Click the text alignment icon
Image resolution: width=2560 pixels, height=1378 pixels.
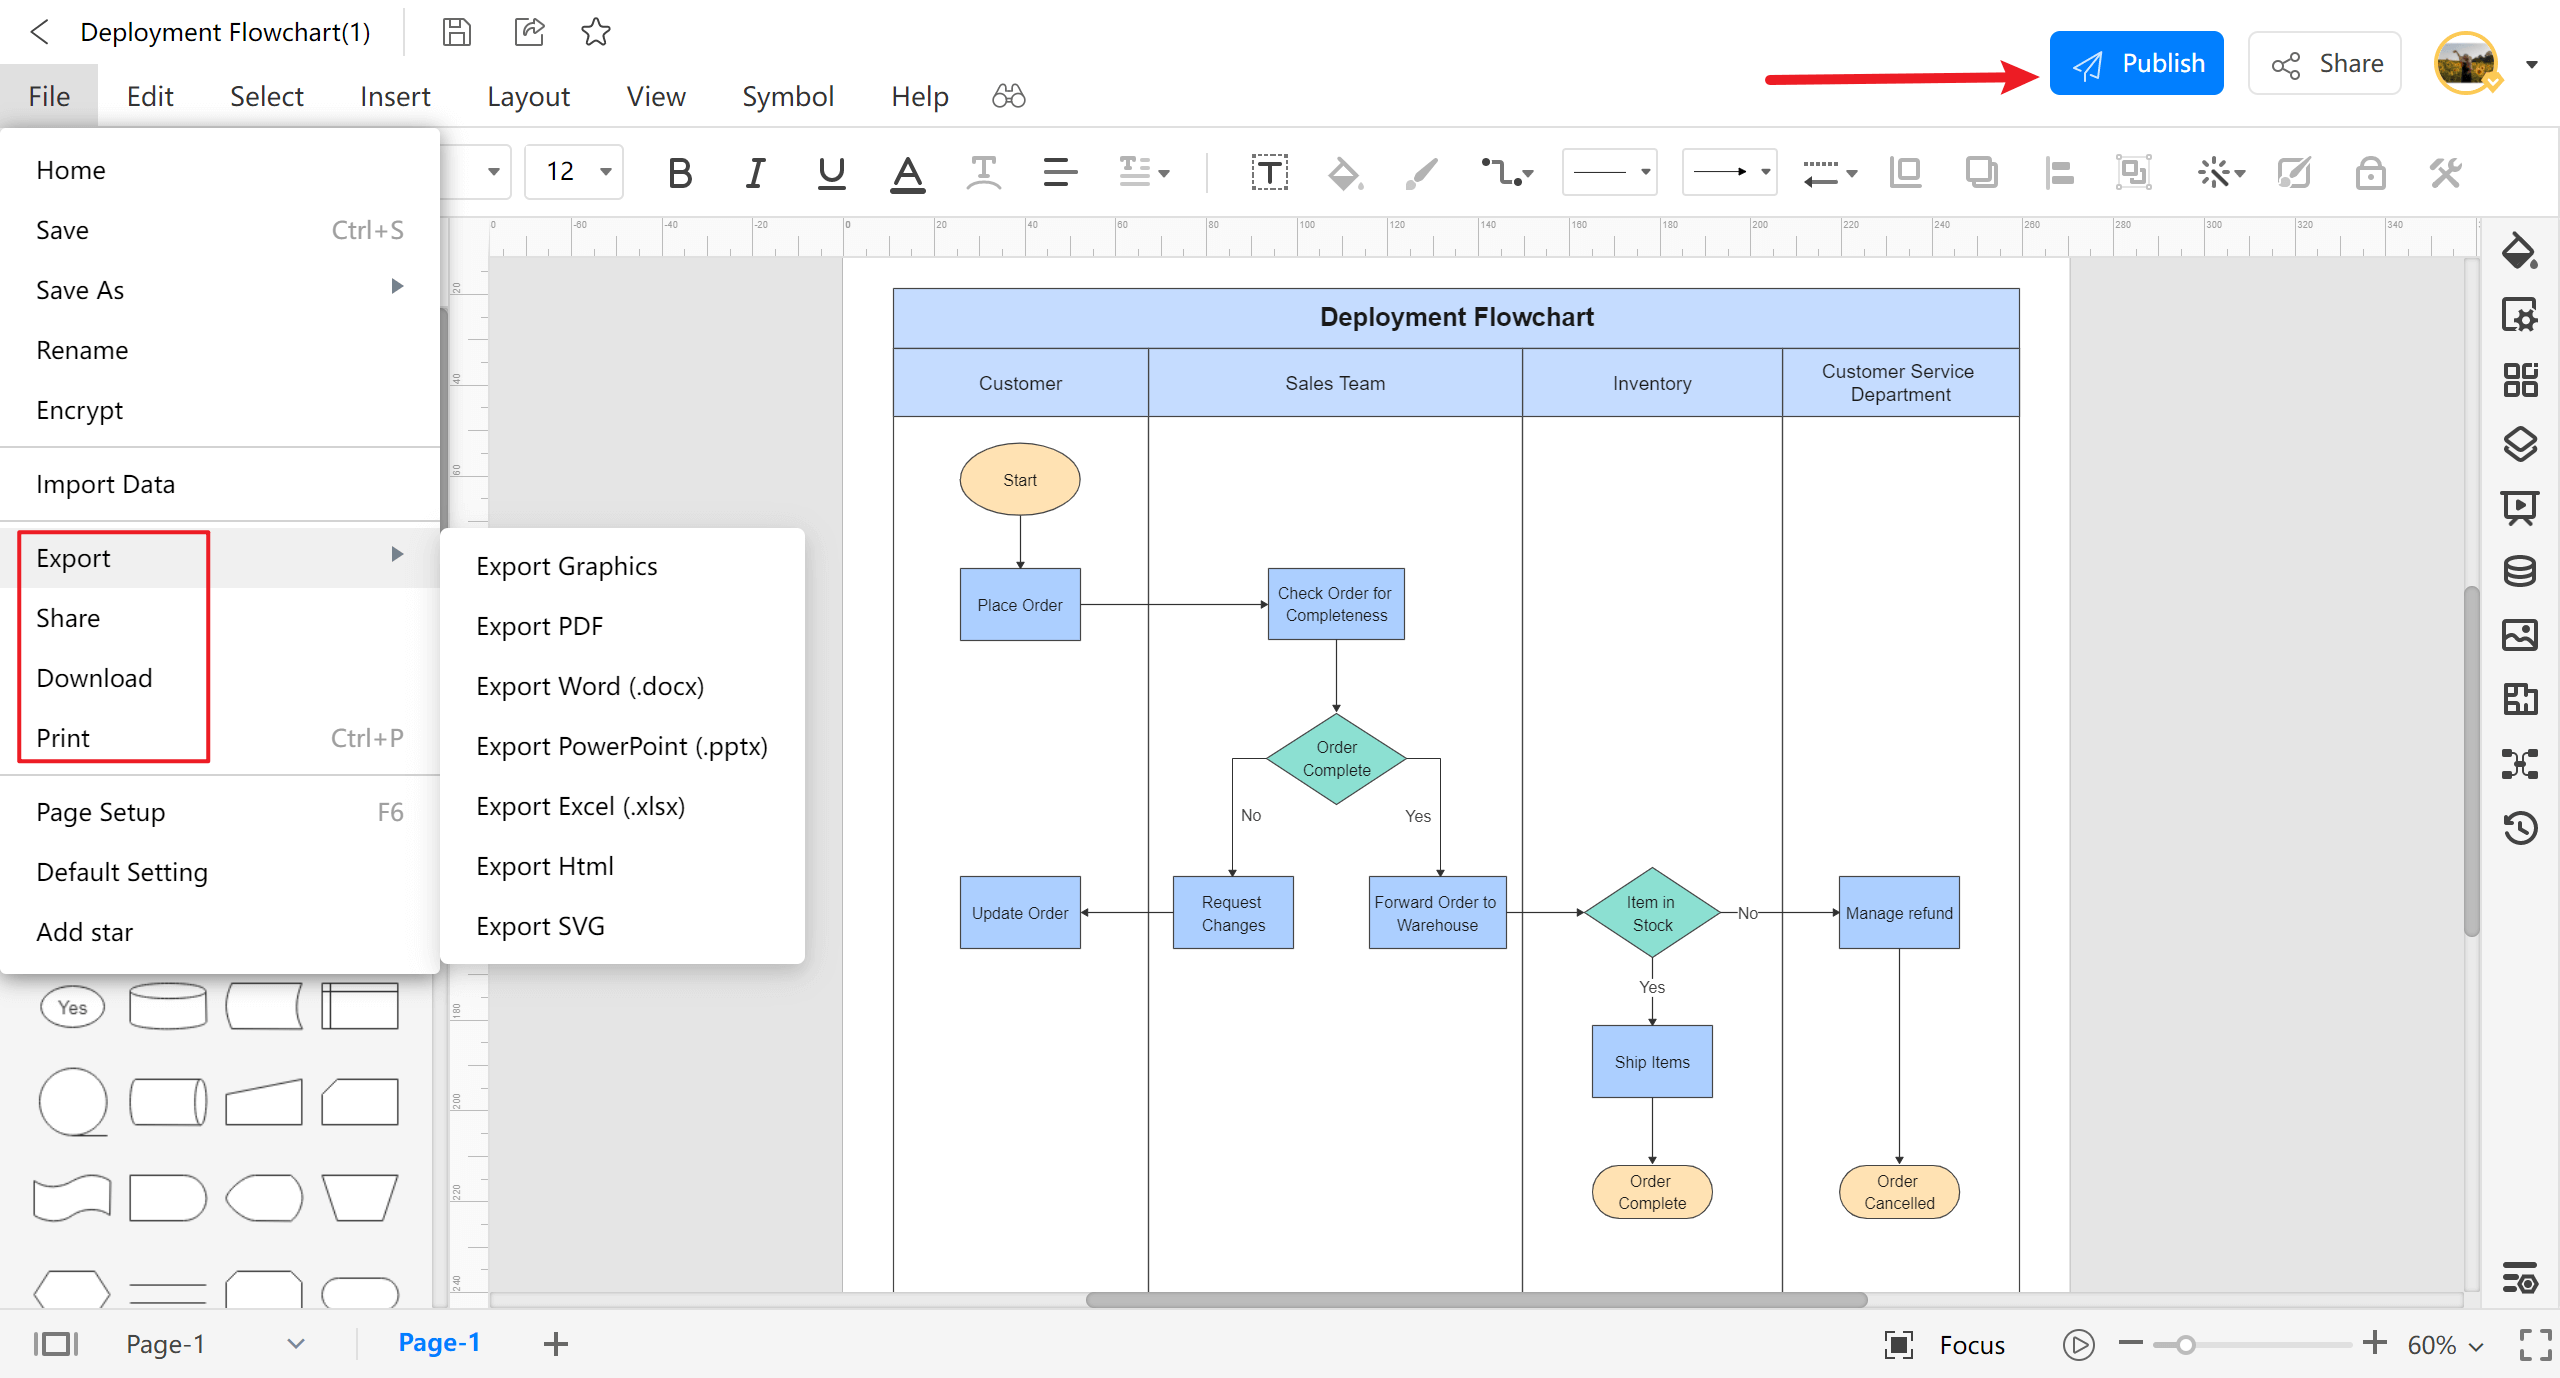click(x=1059, y=171)
